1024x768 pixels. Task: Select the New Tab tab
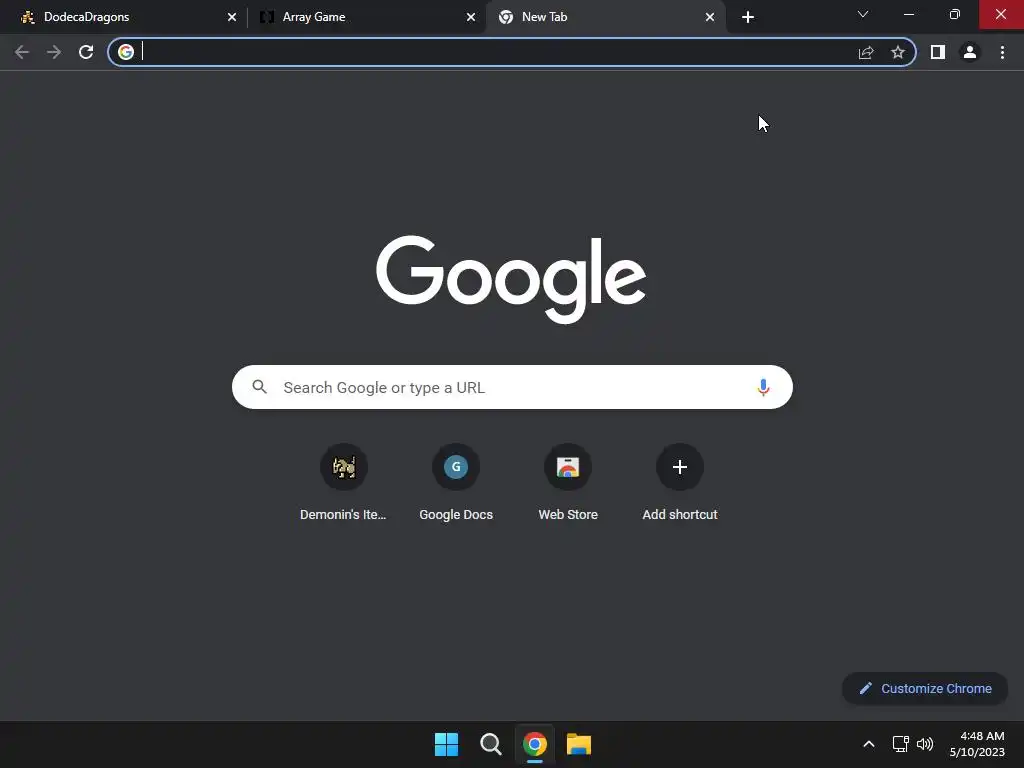pyautogui.click(x=605, y=17)
